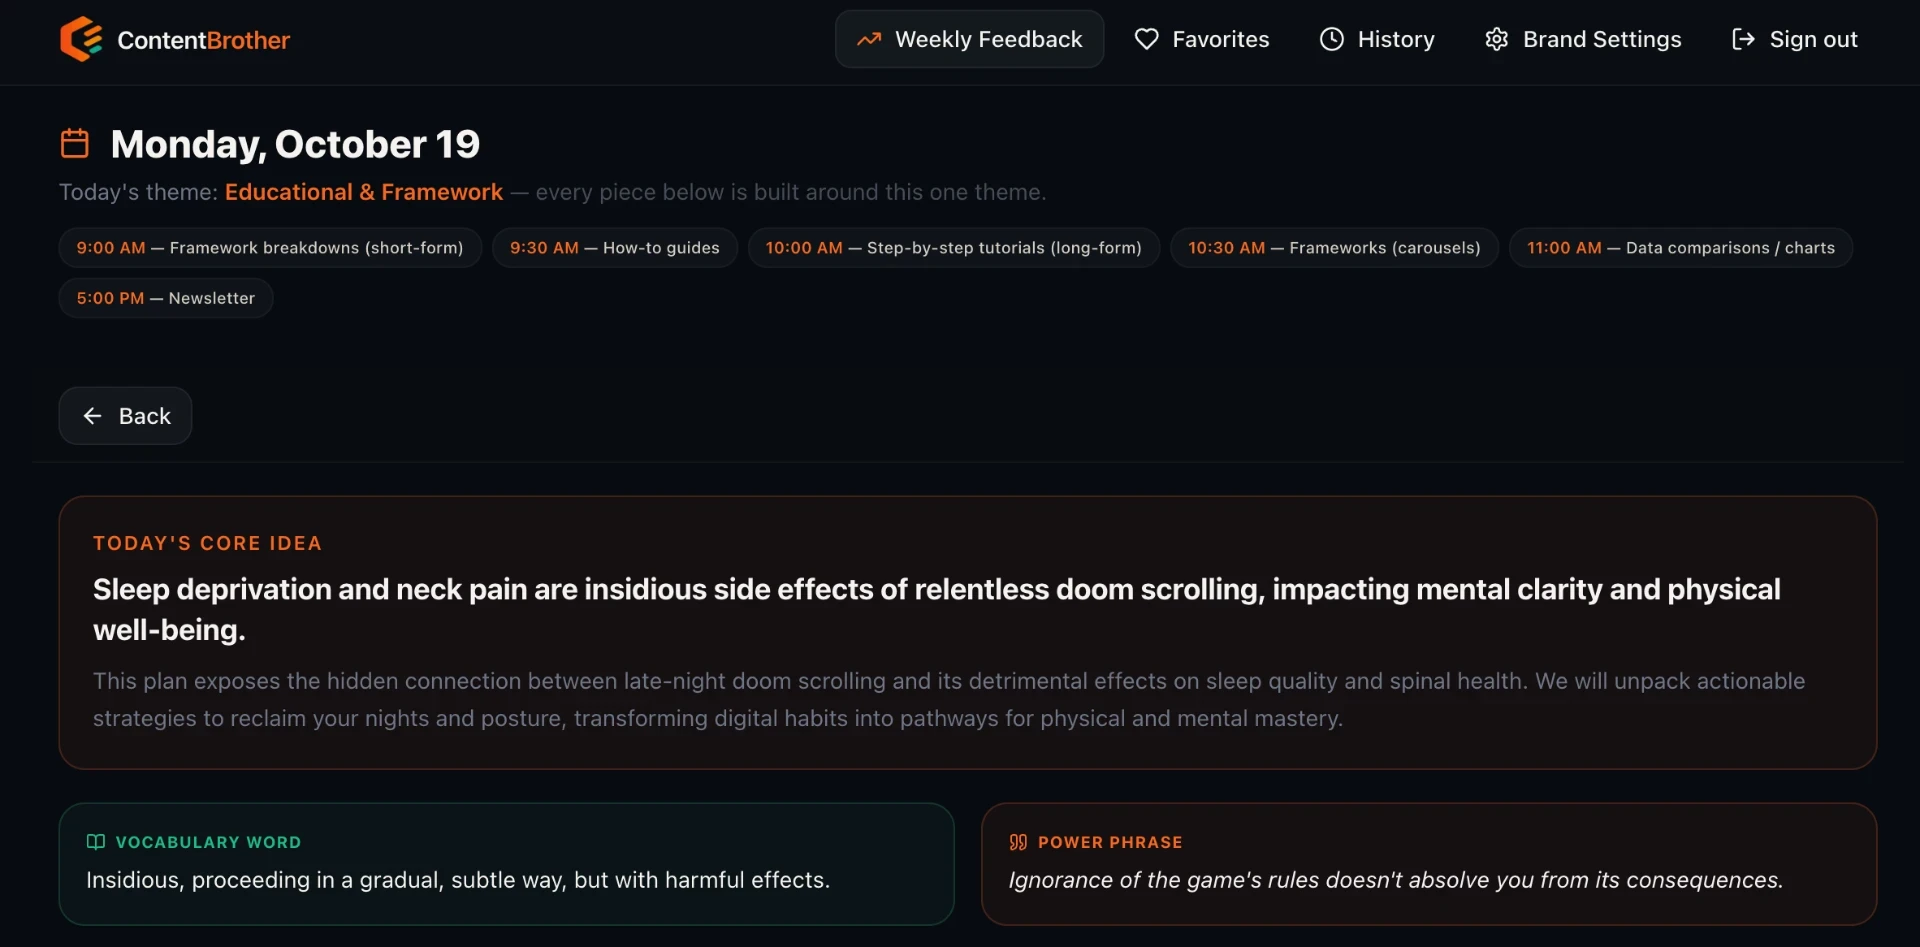Click the sleep deprivation core idea headline
Image resolution: width=1920 pixels, height=947 pixels.
pos(937,609)
